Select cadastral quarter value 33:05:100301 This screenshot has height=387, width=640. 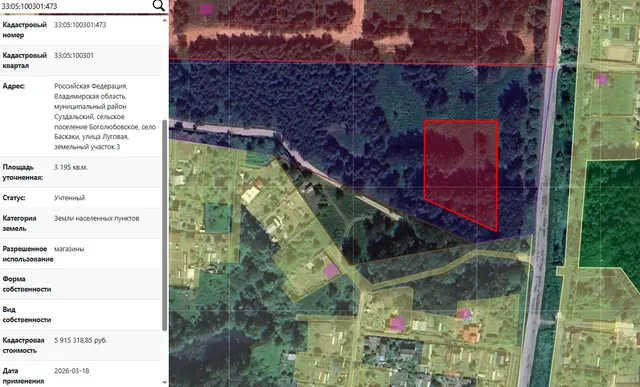pos(74,56)
